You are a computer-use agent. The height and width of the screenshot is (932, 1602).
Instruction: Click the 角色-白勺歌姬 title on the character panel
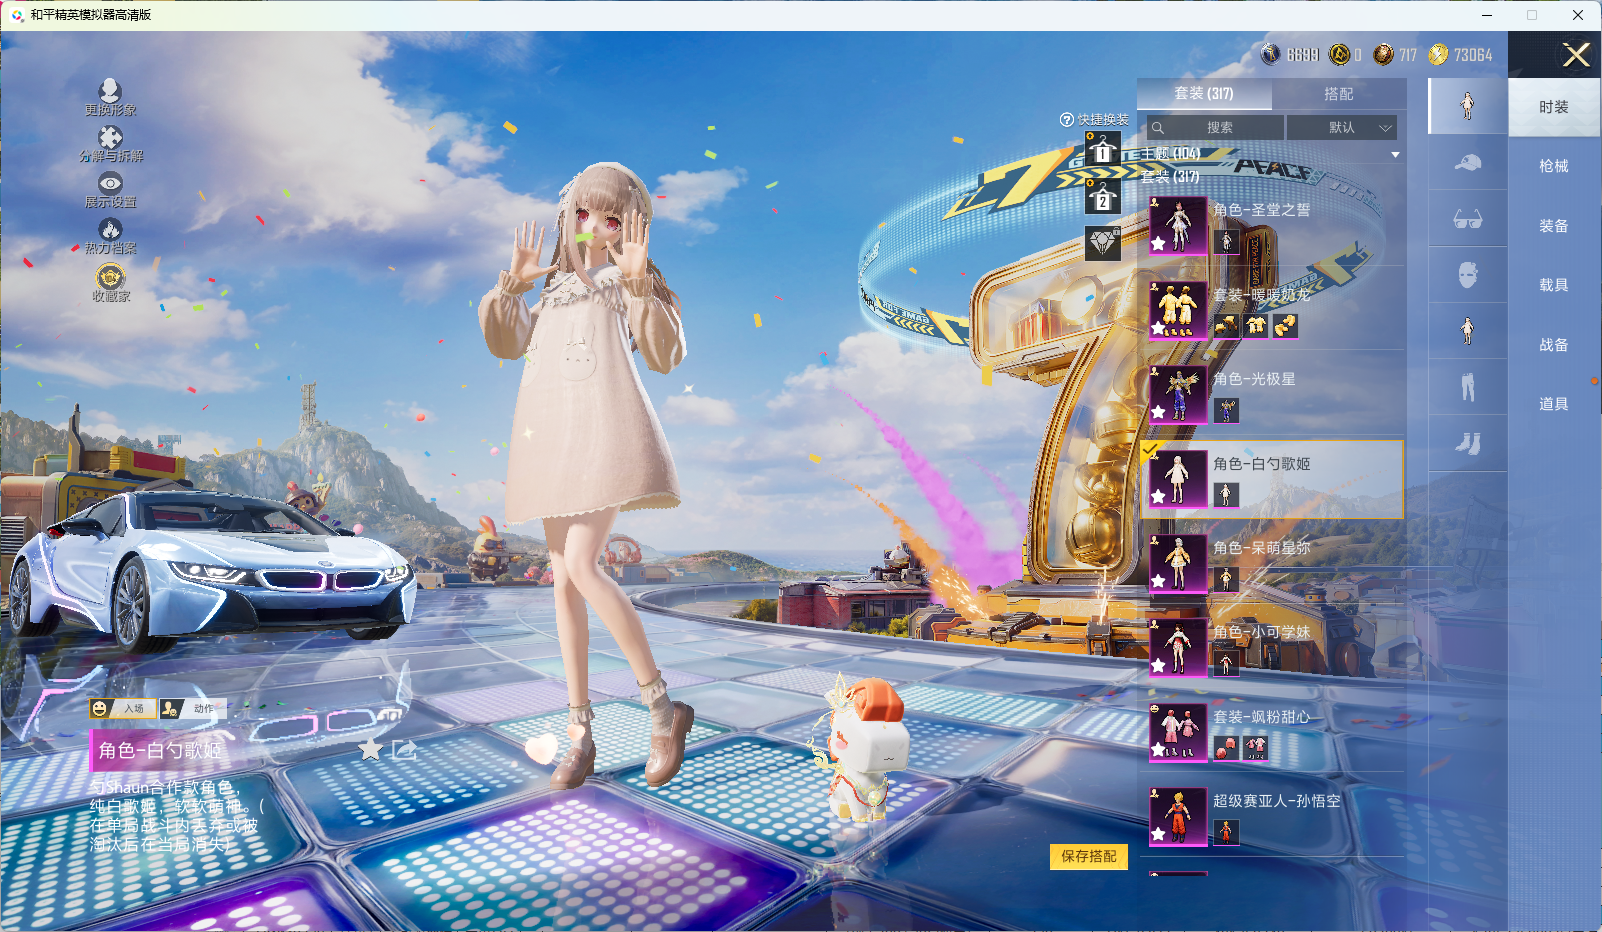(160, 750)
